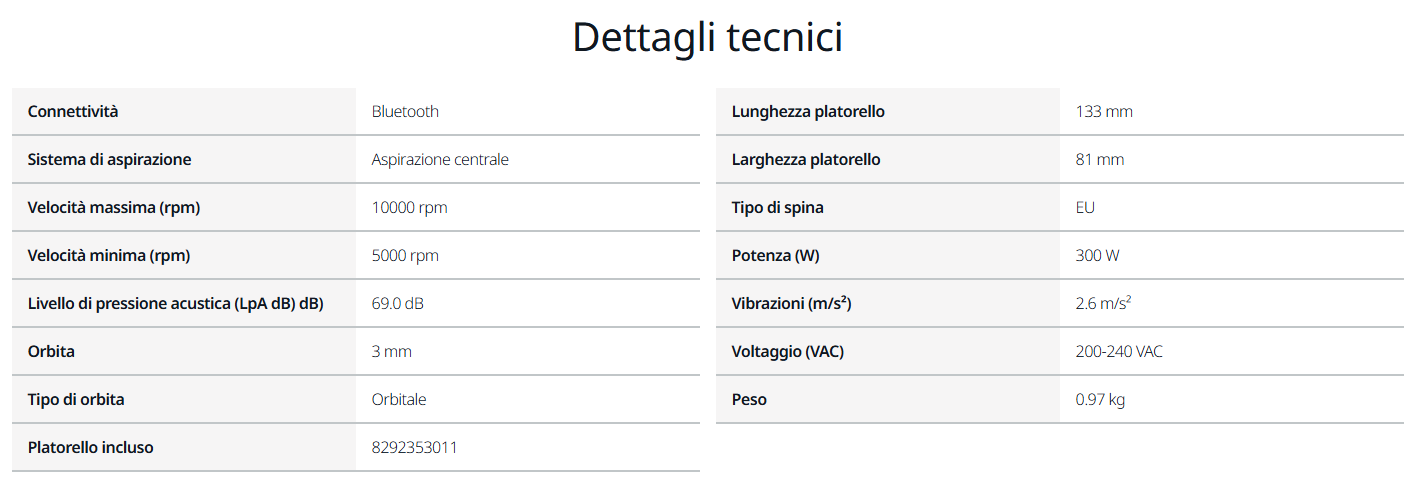Click the 69.0 dB value
The image size is (1421, 494).
tap(397, 304)
